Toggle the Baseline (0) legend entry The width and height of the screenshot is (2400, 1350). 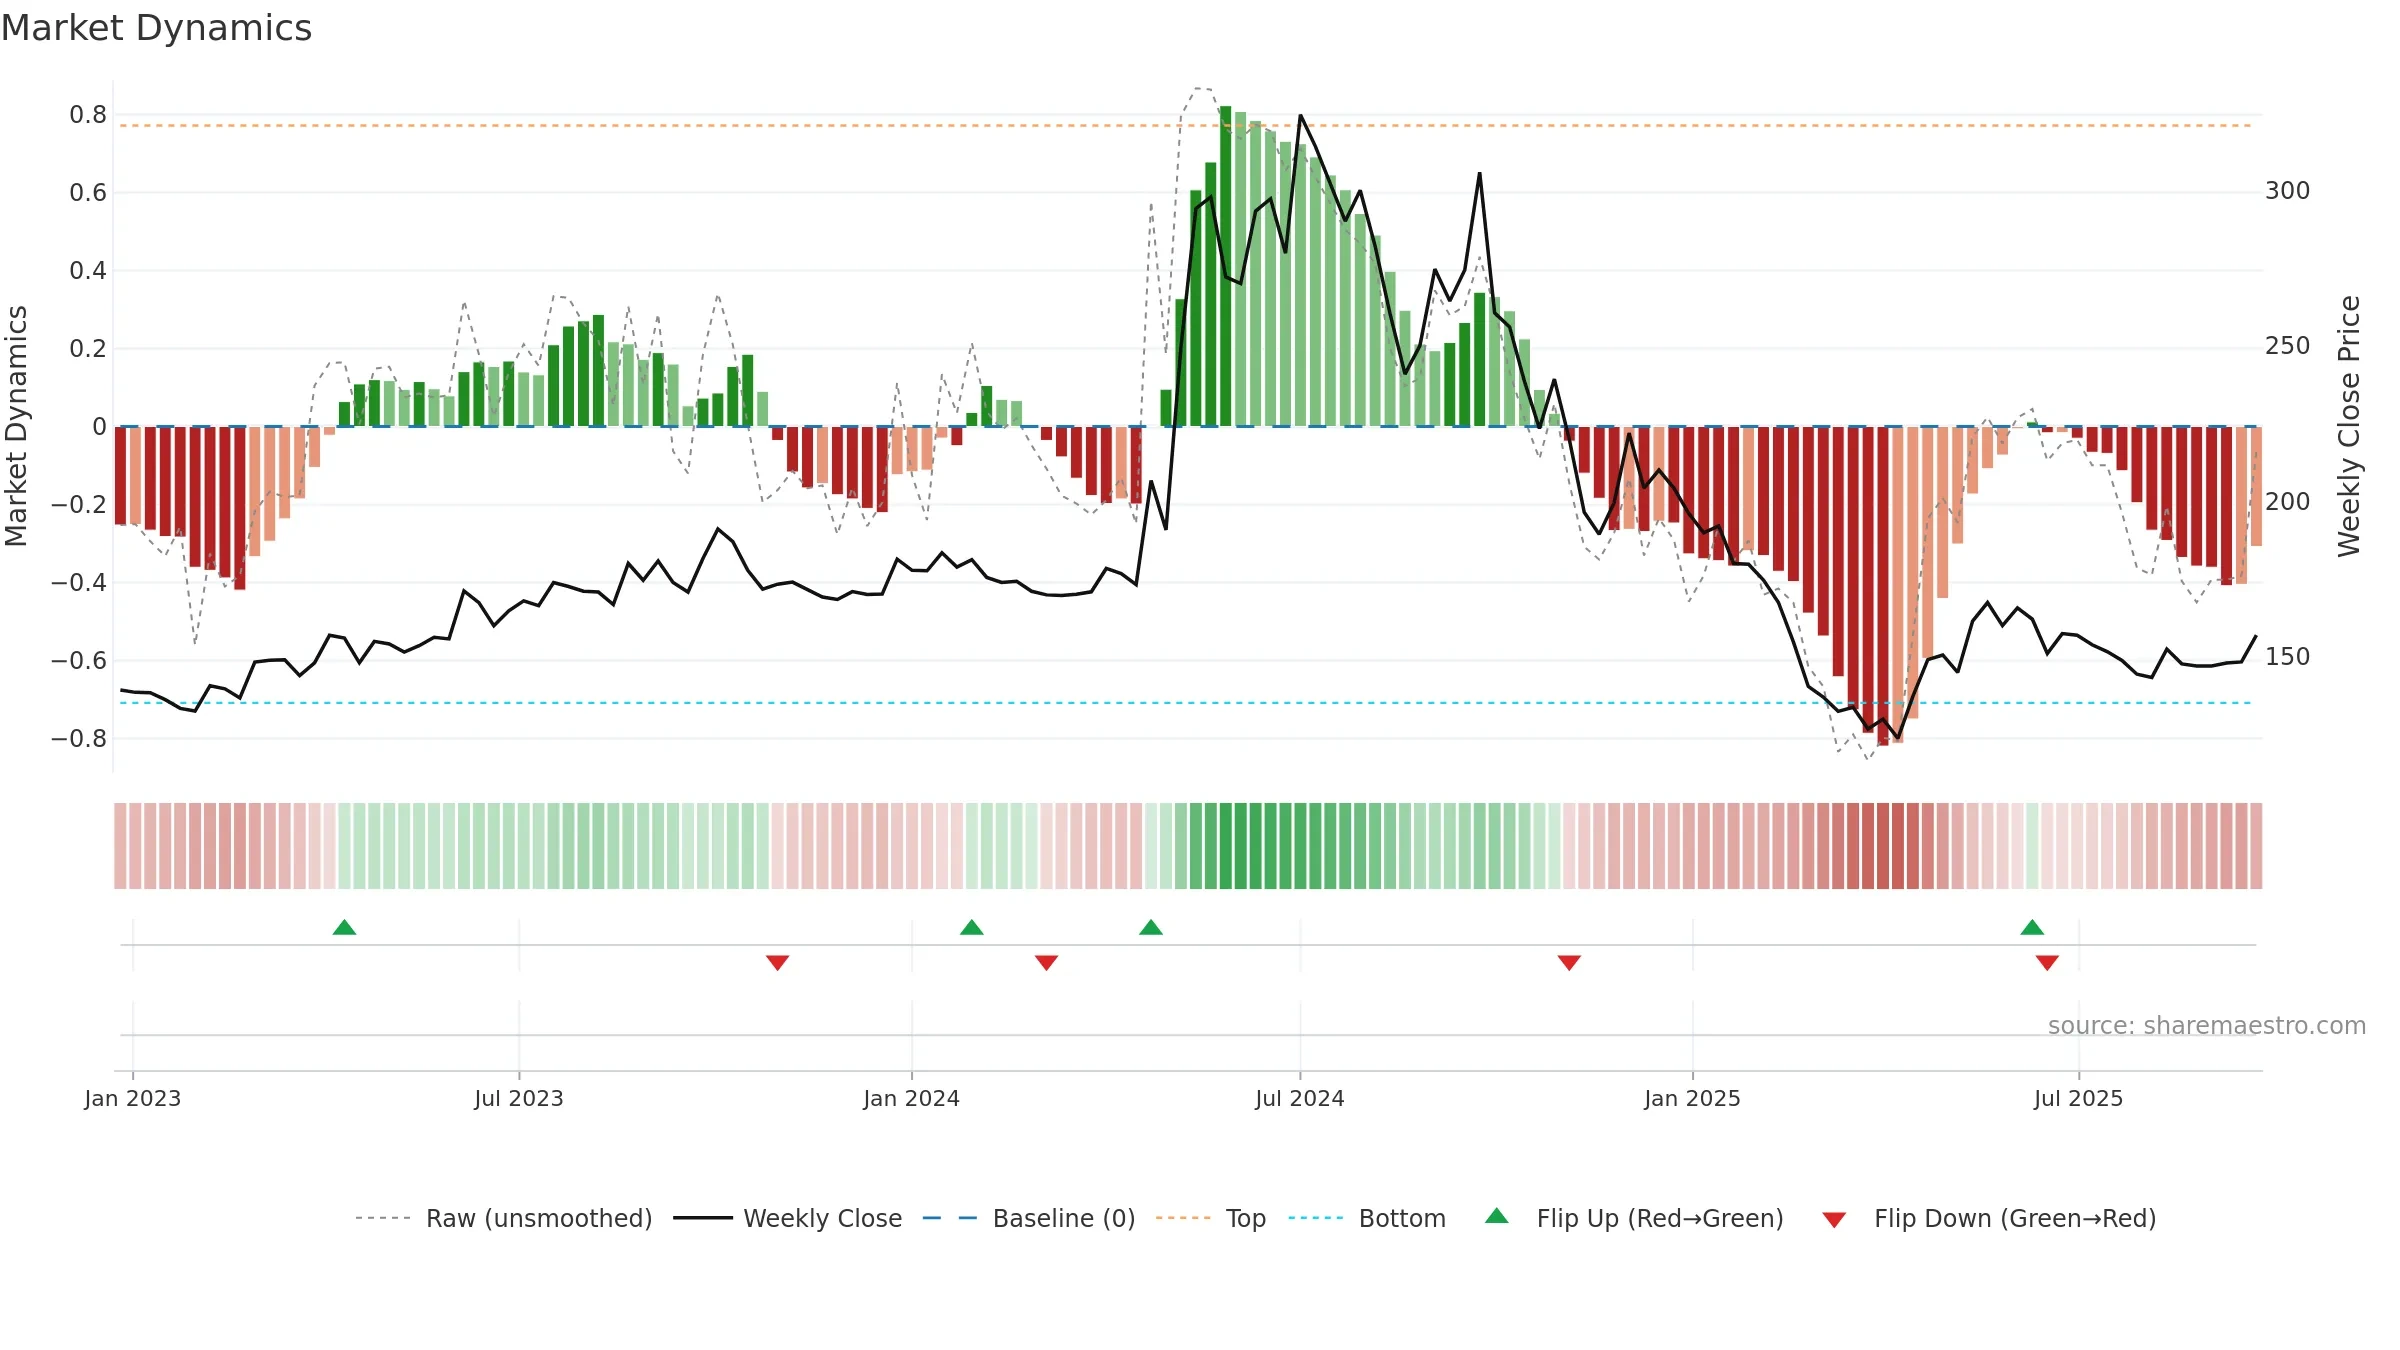click(1028, 1218)
